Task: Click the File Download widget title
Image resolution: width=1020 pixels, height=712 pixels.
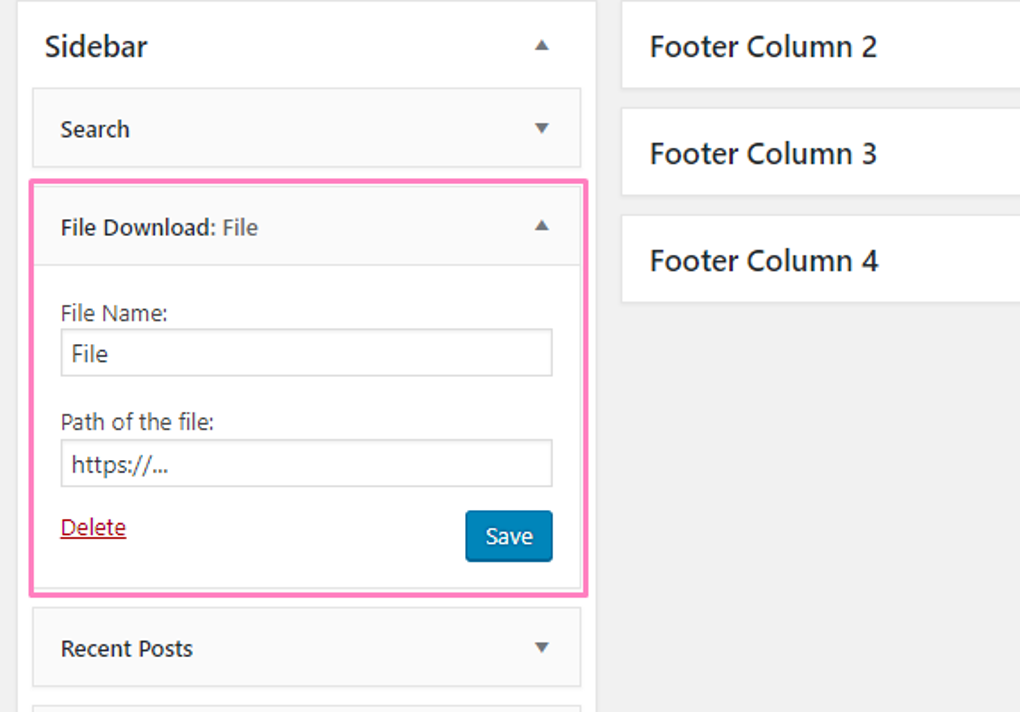Action: (138, 228)
